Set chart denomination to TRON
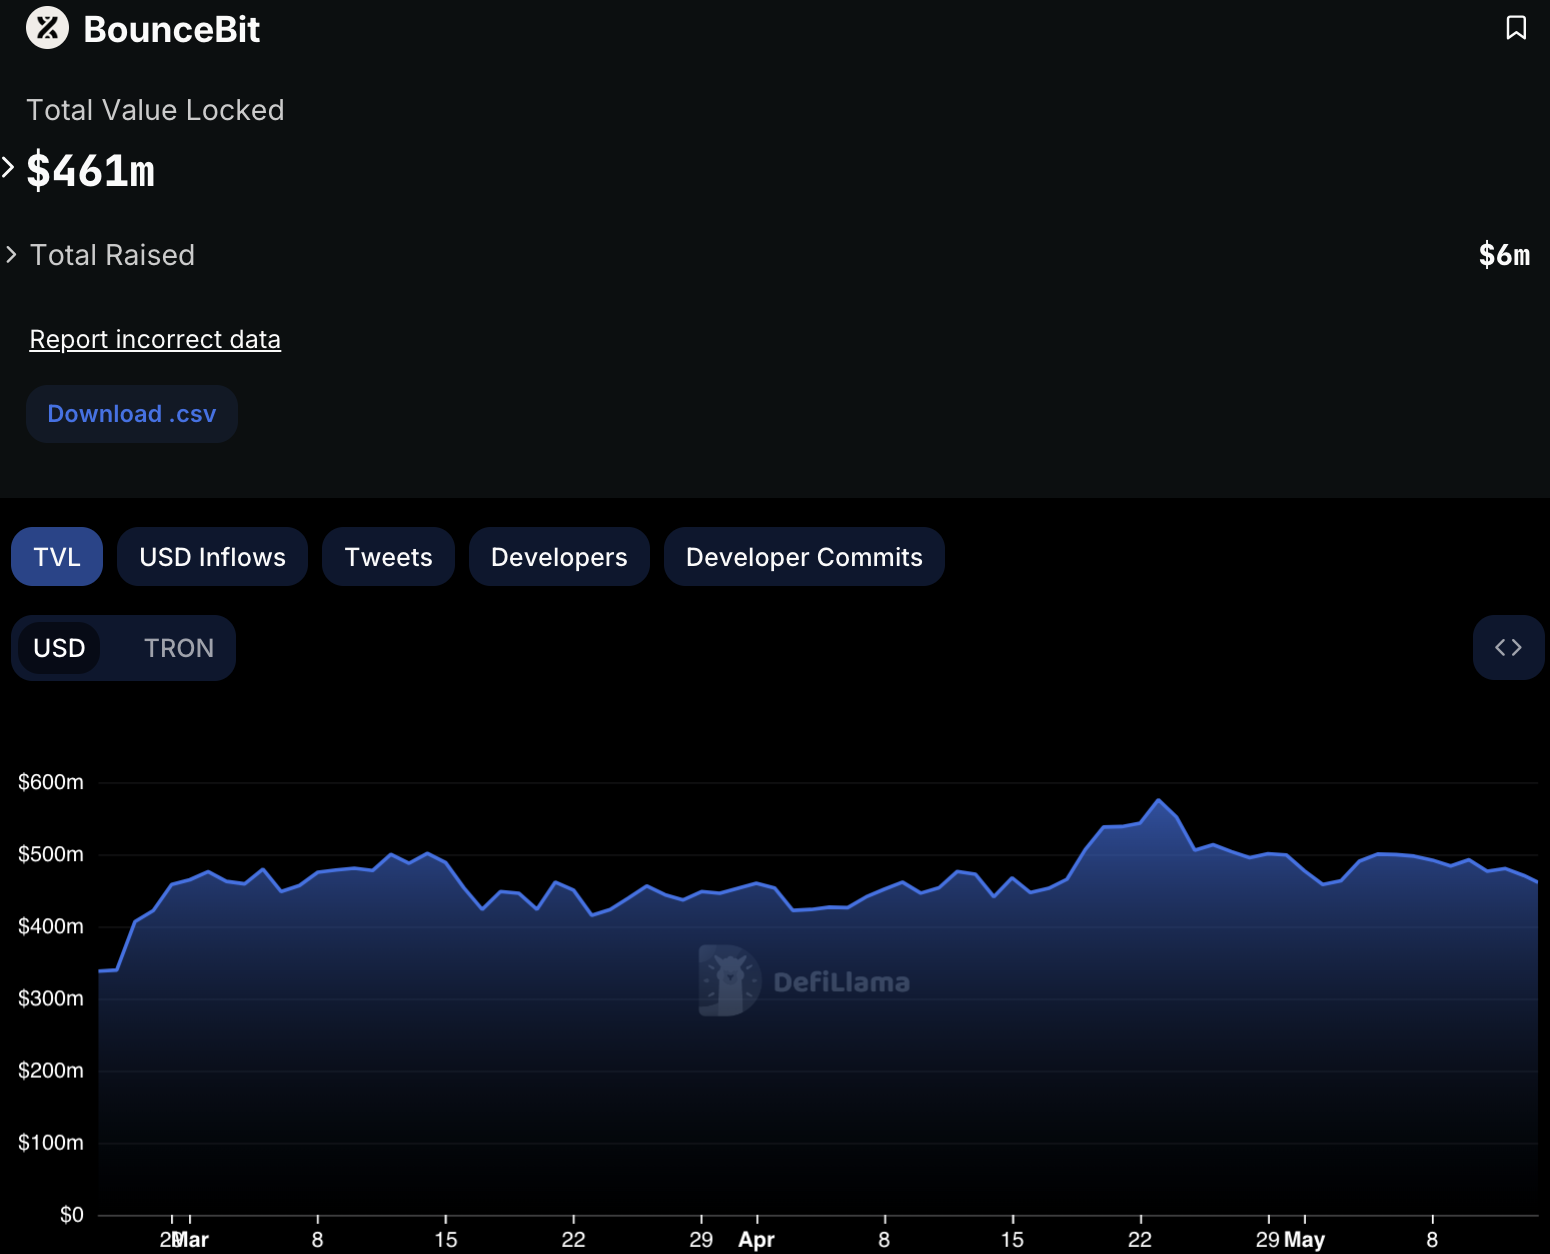1550x1254 pixels. pyautogui.click(x=179, y=648)
